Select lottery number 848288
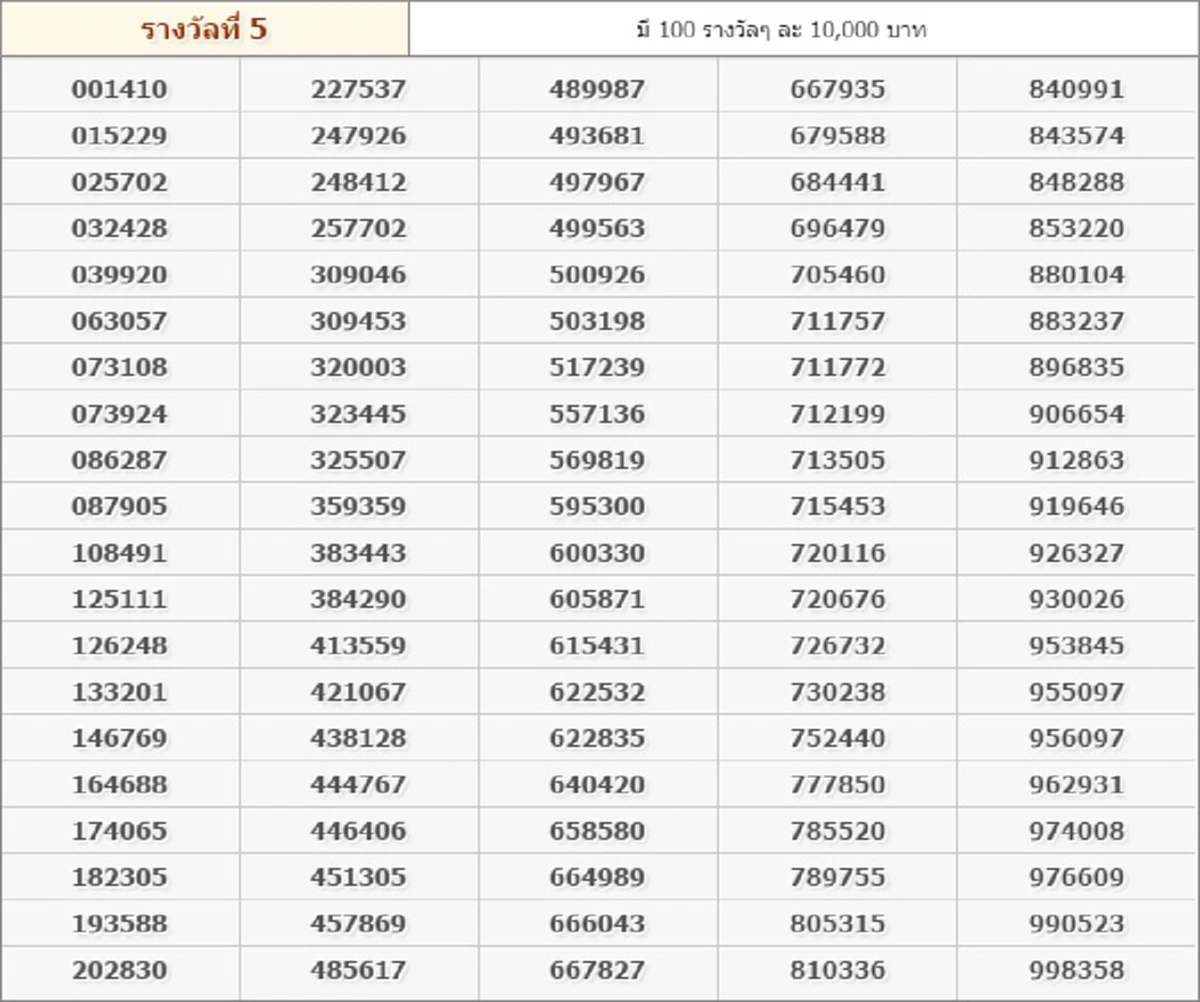The image size is (1200, 1002). pos(1077,182)
